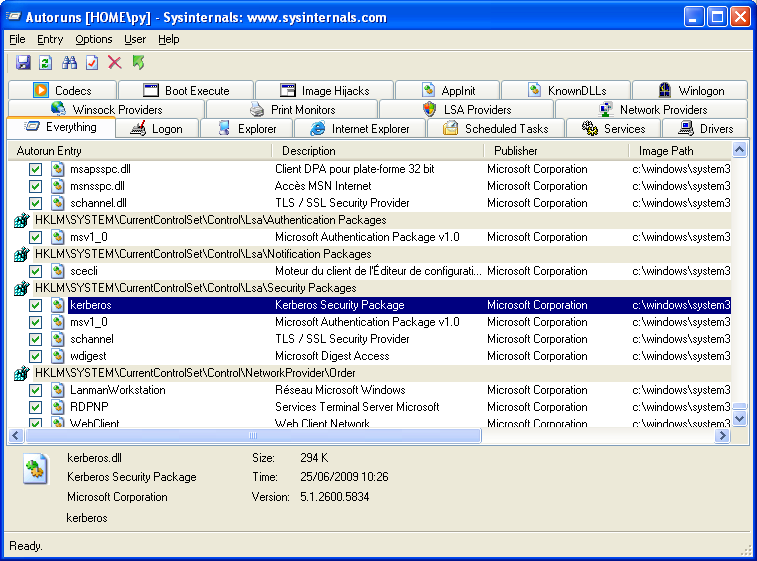Uncheck the msapsspc.dll entry checkbox

click(x=35, y=169)
